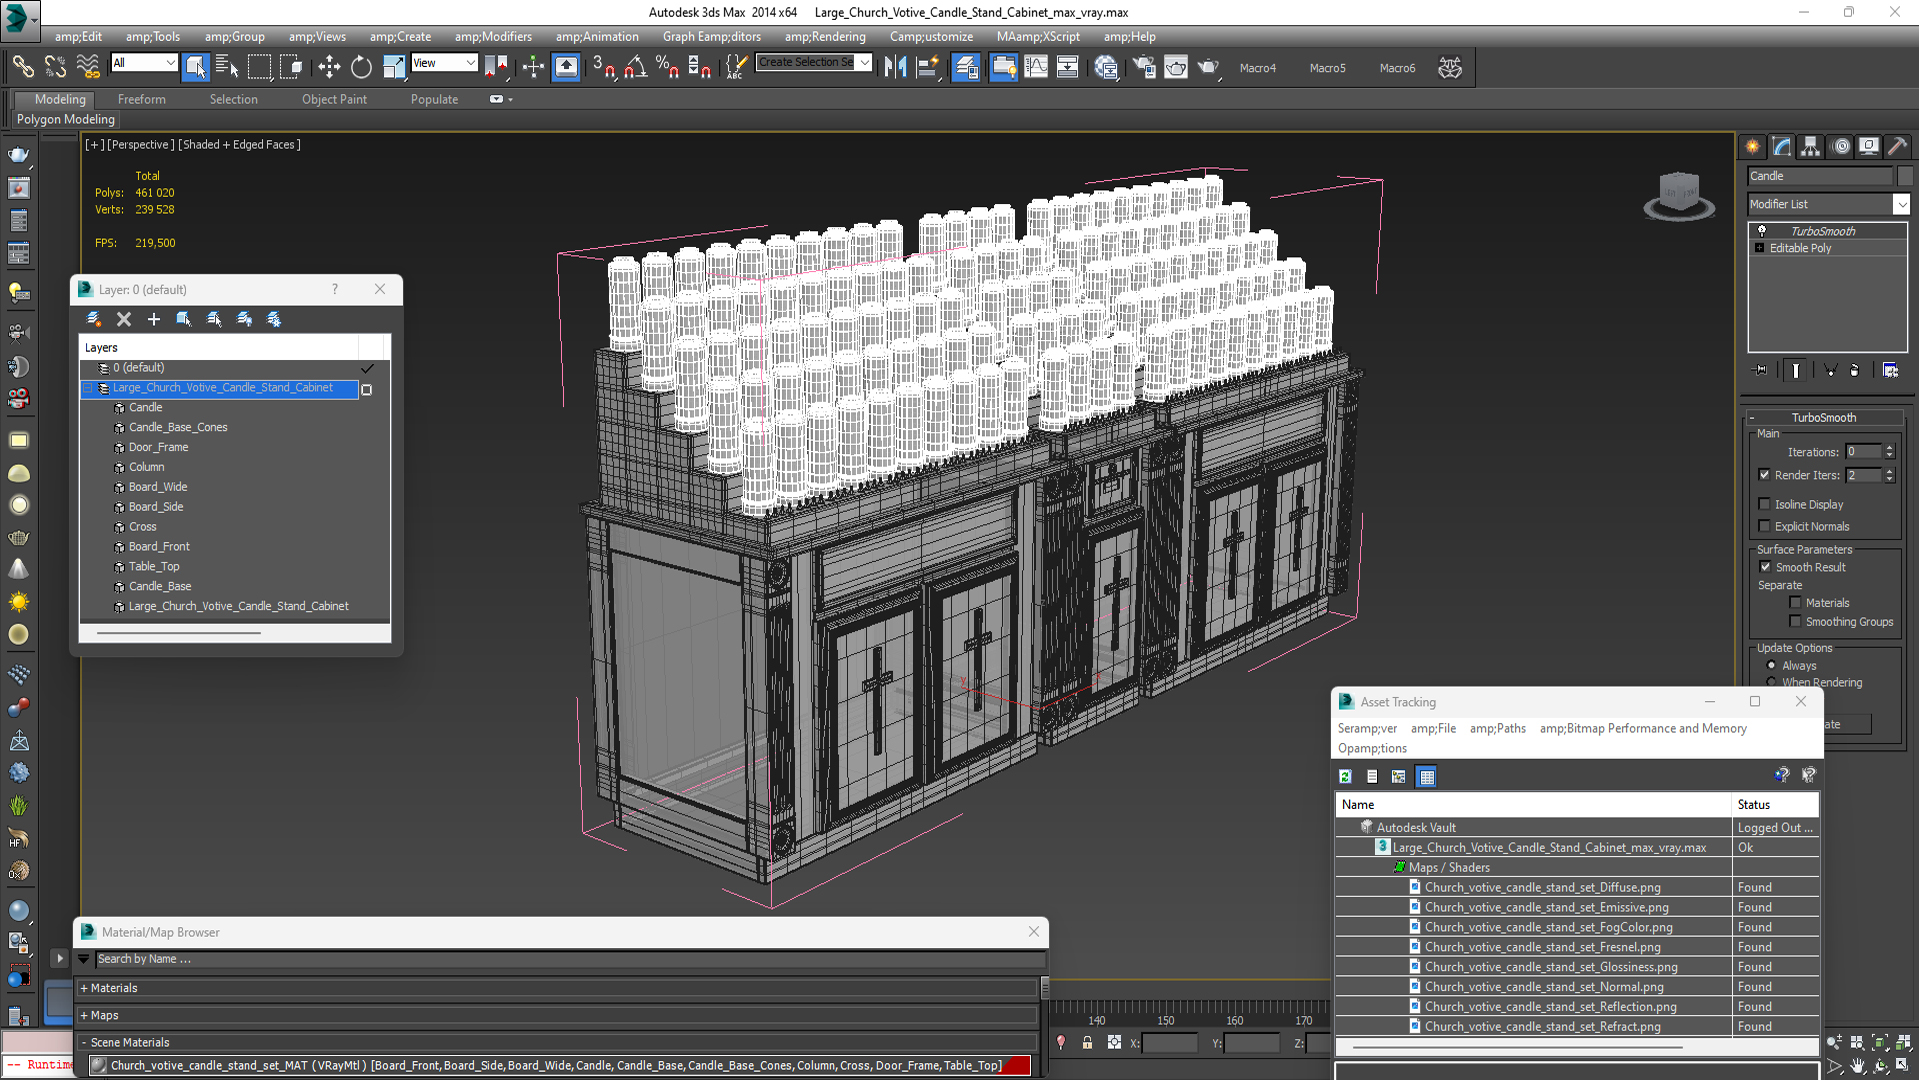Image resolution: width=1920 pixels, height=1080 pixels.
Task: Toggle Smooth Result checkbox
Action: [1766, 567]
